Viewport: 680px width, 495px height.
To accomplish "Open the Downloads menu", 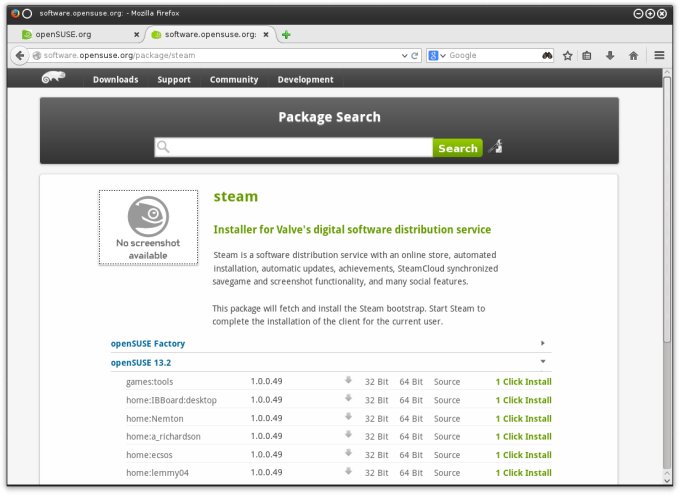I will (115, 79).
